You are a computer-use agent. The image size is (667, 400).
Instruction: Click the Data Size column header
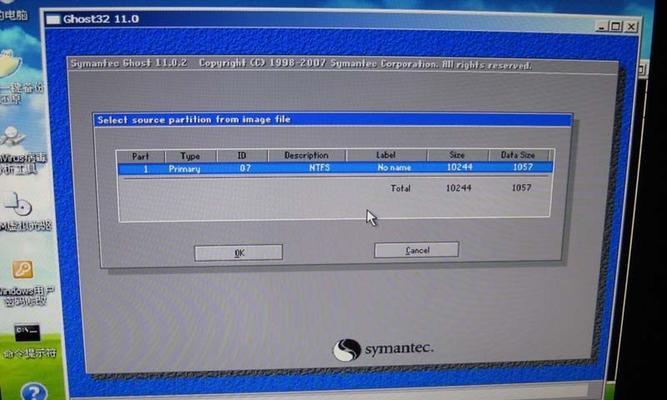518,155
